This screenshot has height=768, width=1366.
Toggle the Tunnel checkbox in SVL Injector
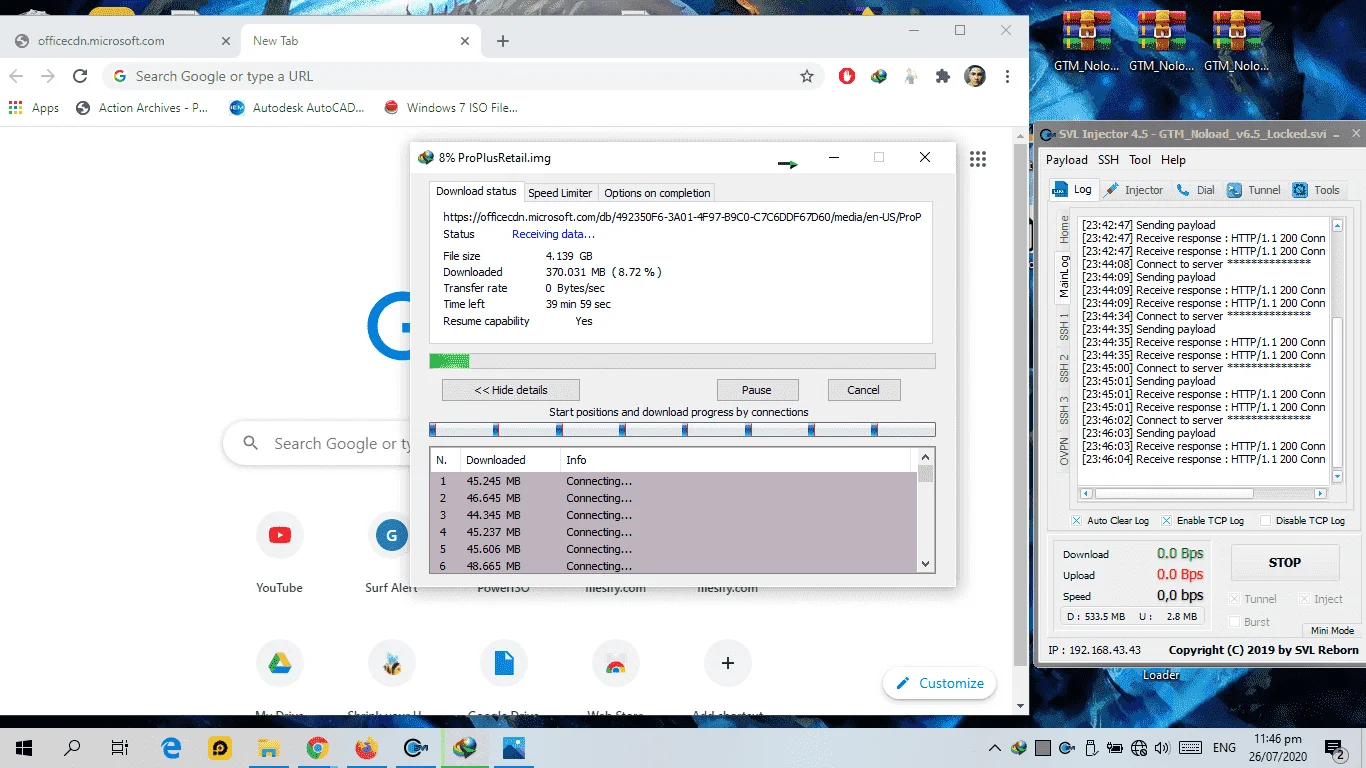click(x=1234, y=599)
